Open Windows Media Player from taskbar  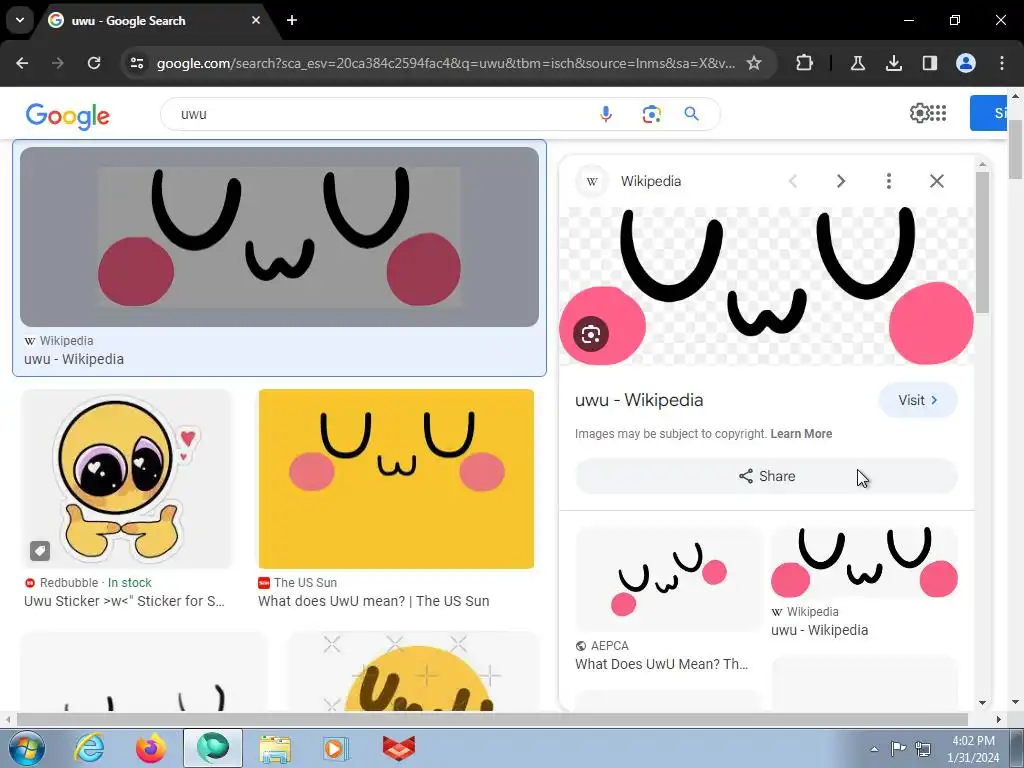336,748
